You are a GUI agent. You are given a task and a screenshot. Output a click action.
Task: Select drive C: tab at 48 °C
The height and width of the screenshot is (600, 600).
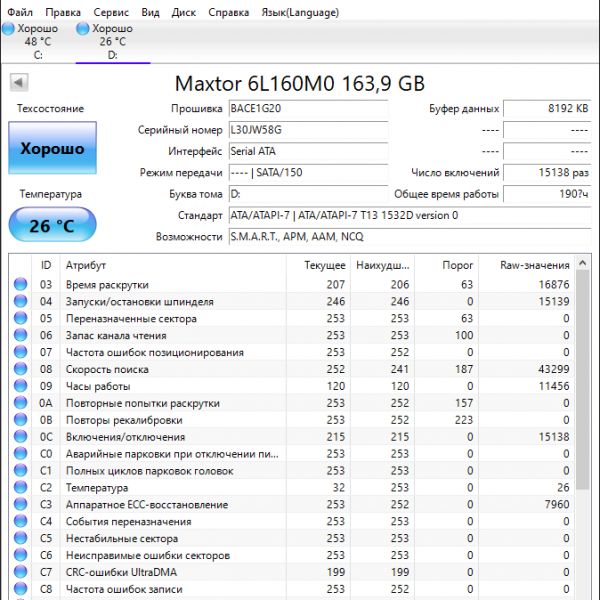38,41
